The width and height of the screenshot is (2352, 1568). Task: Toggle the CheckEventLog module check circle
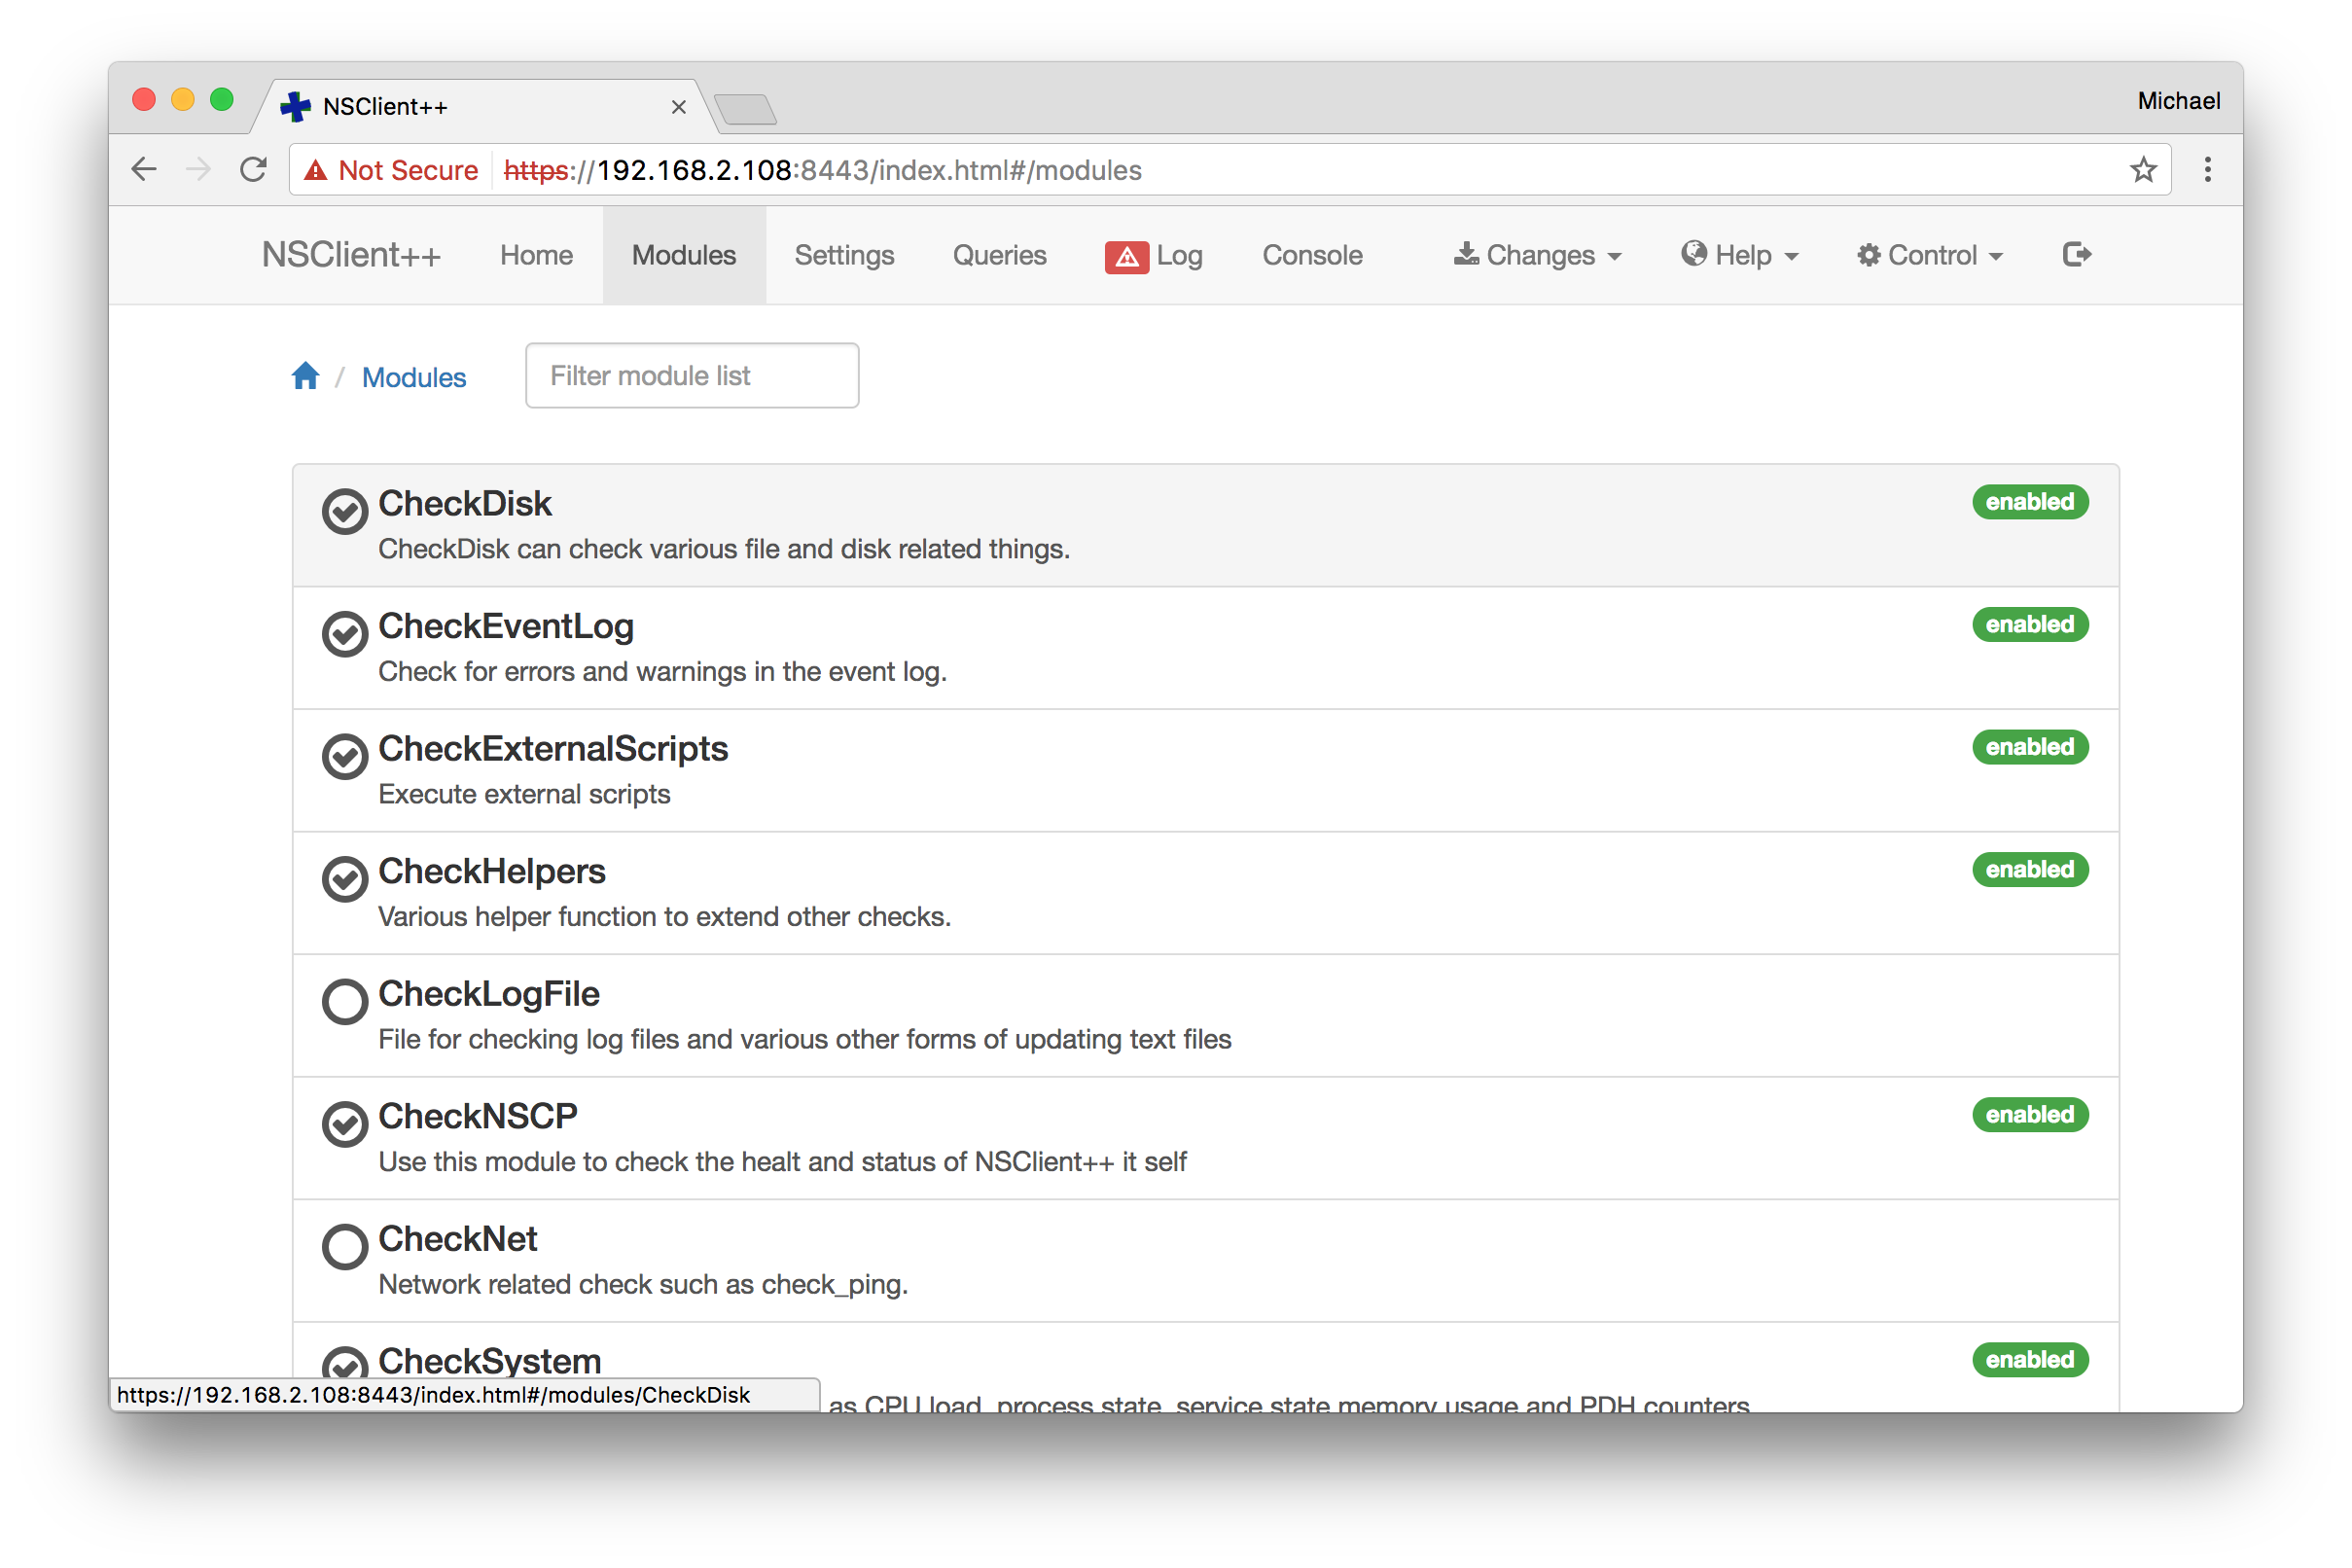(345, 634)
